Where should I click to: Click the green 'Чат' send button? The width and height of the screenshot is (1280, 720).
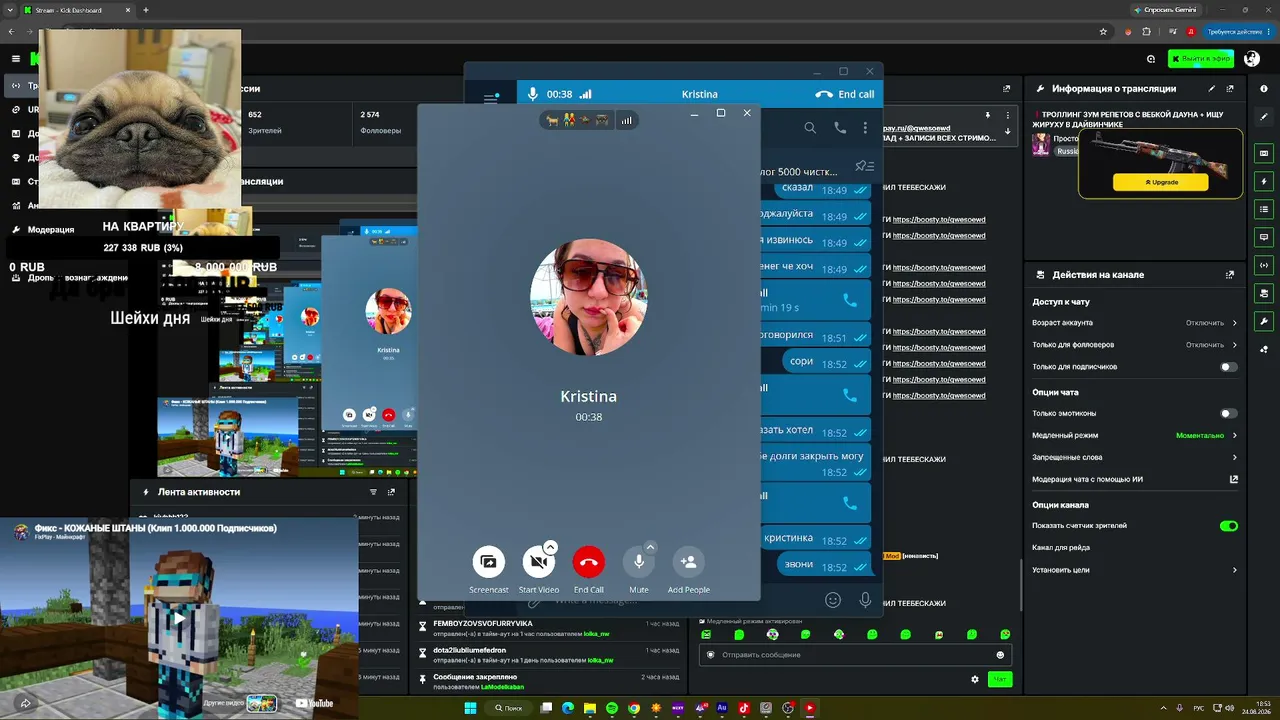click(x=999, y=679)
